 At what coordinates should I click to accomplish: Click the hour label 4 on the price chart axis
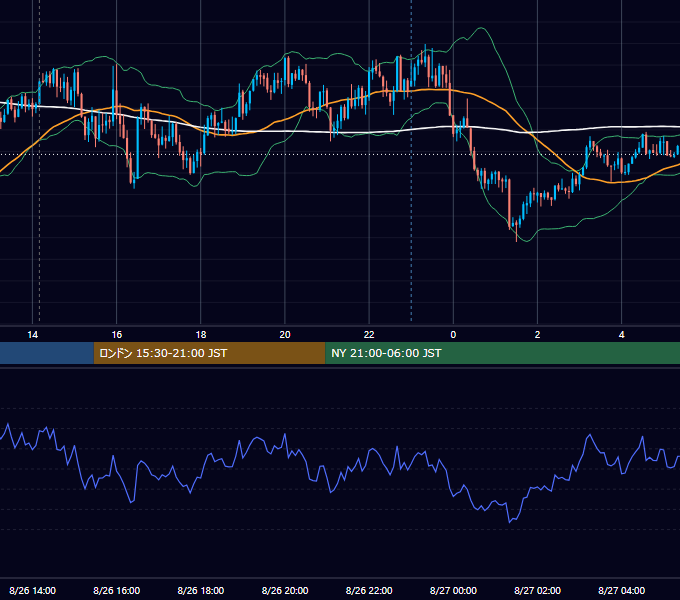[621, 335]
